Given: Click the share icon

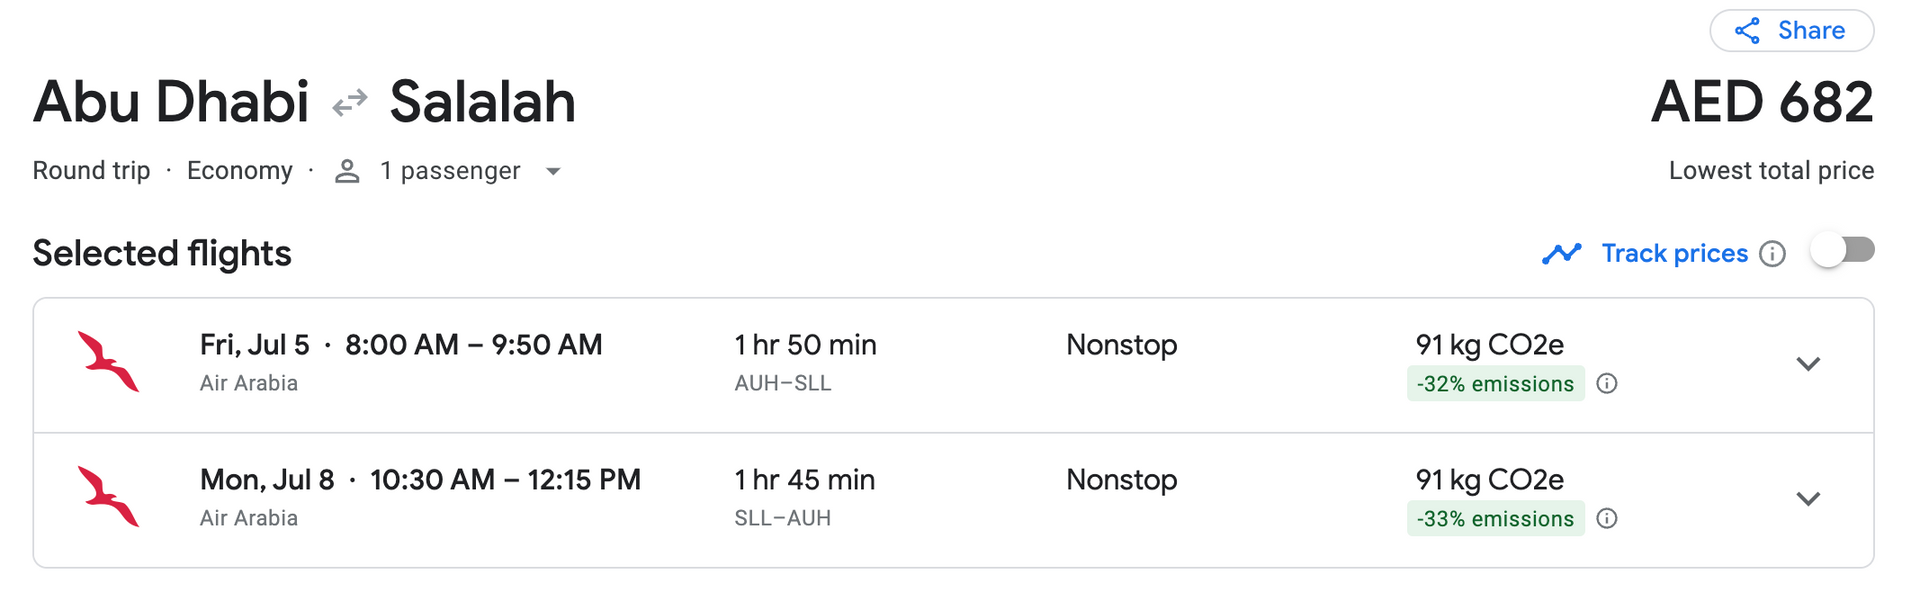Looking at the screenshot, I should click(x=1747, y=31).
